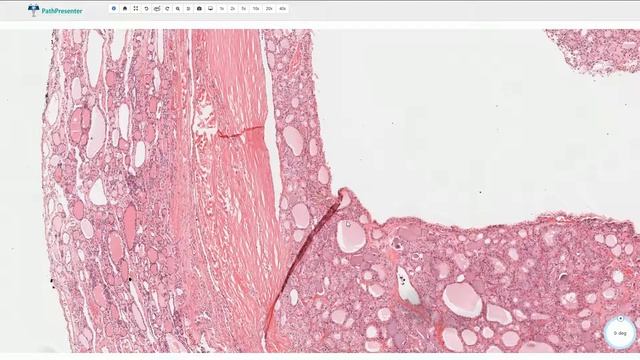
Task: Set magnification to 2x
Action: click(x=233, y=9)
